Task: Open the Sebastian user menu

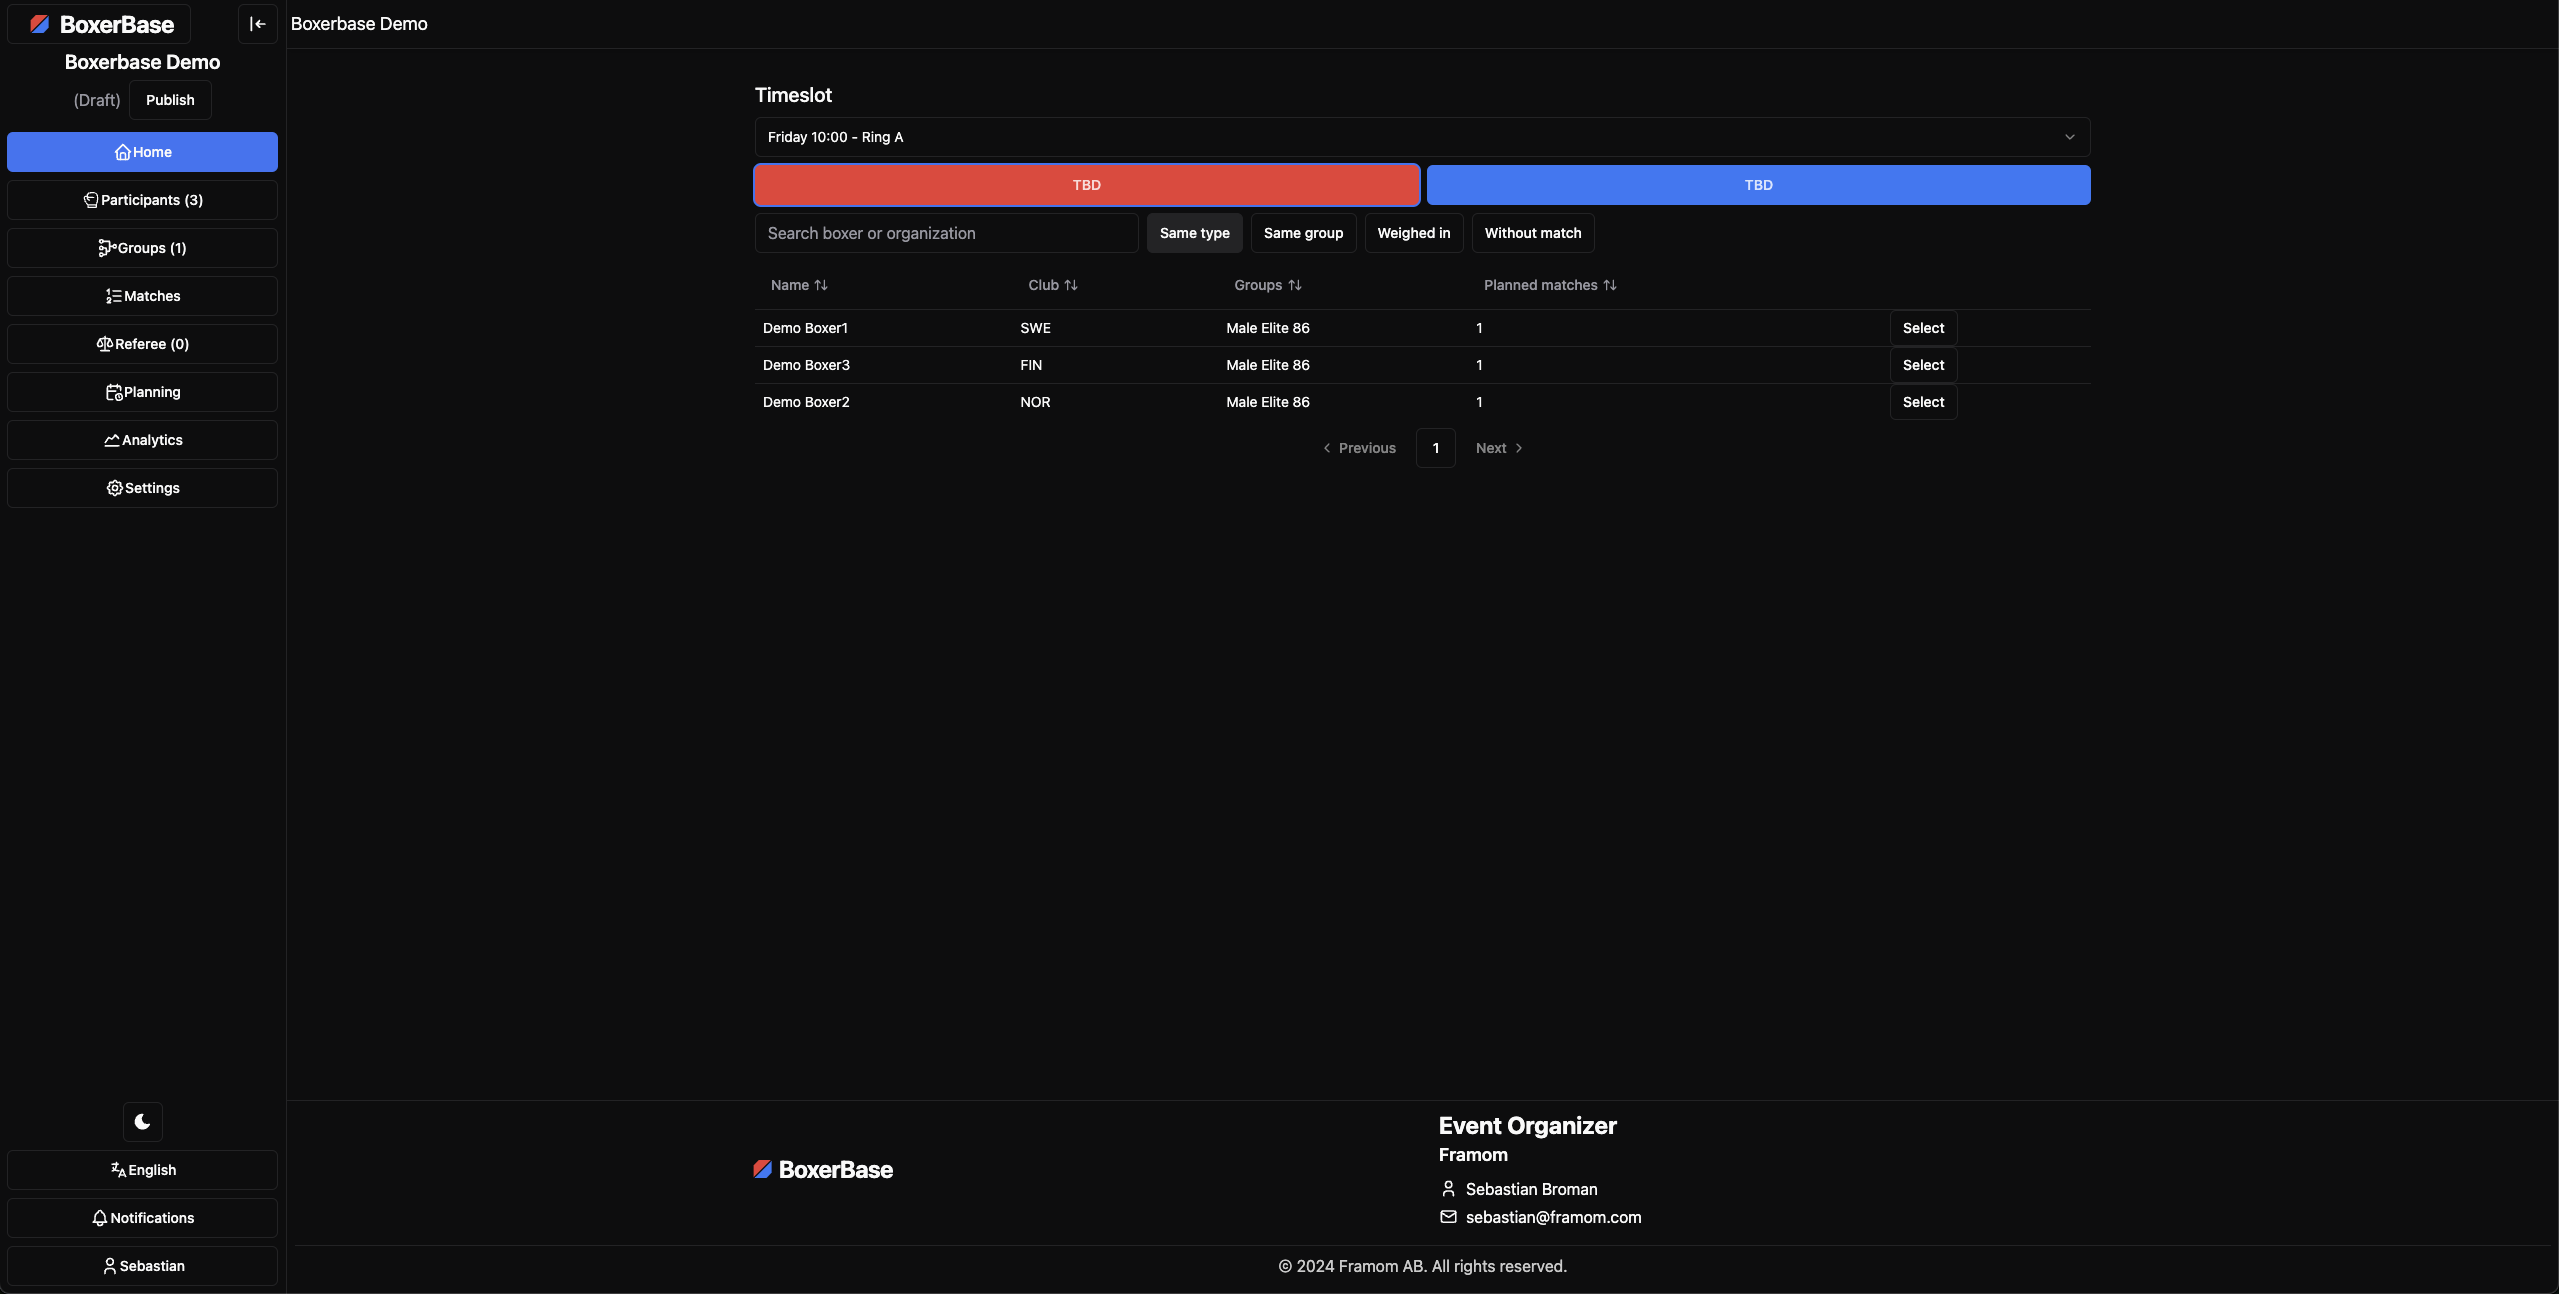Action: point(142,1265)
